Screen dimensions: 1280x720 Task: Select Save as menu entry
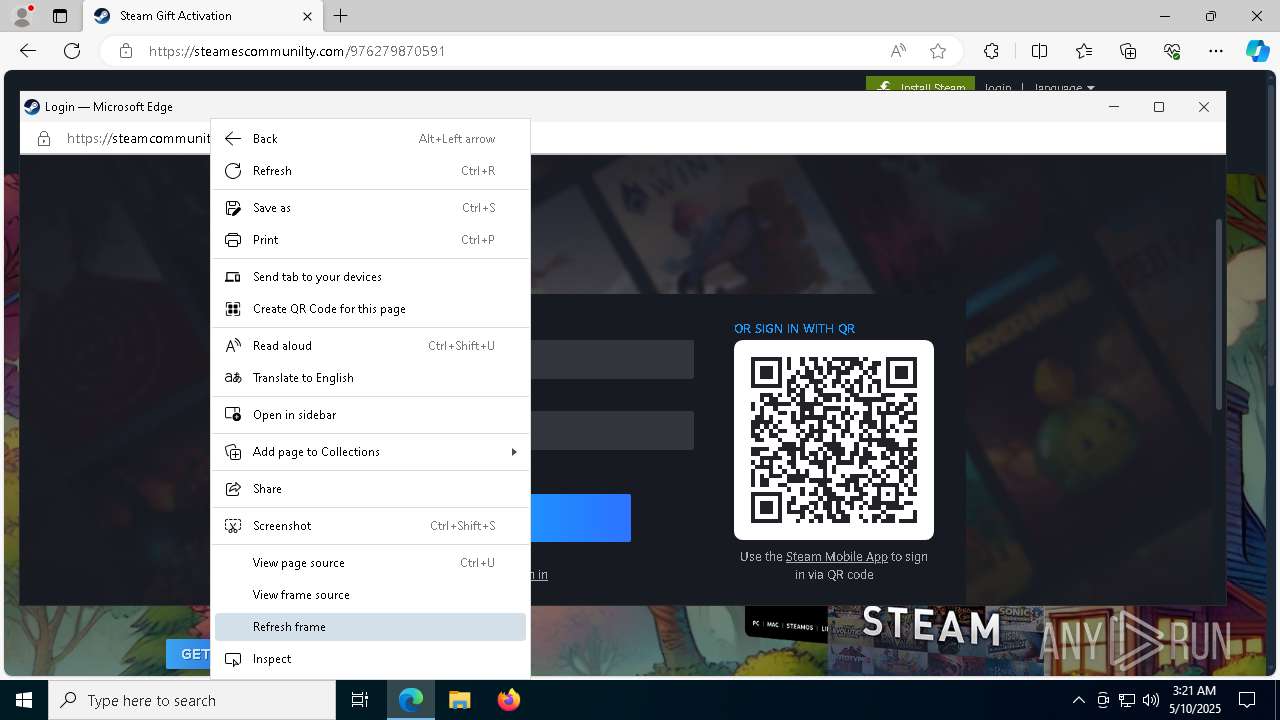click(x=370, y=208)
